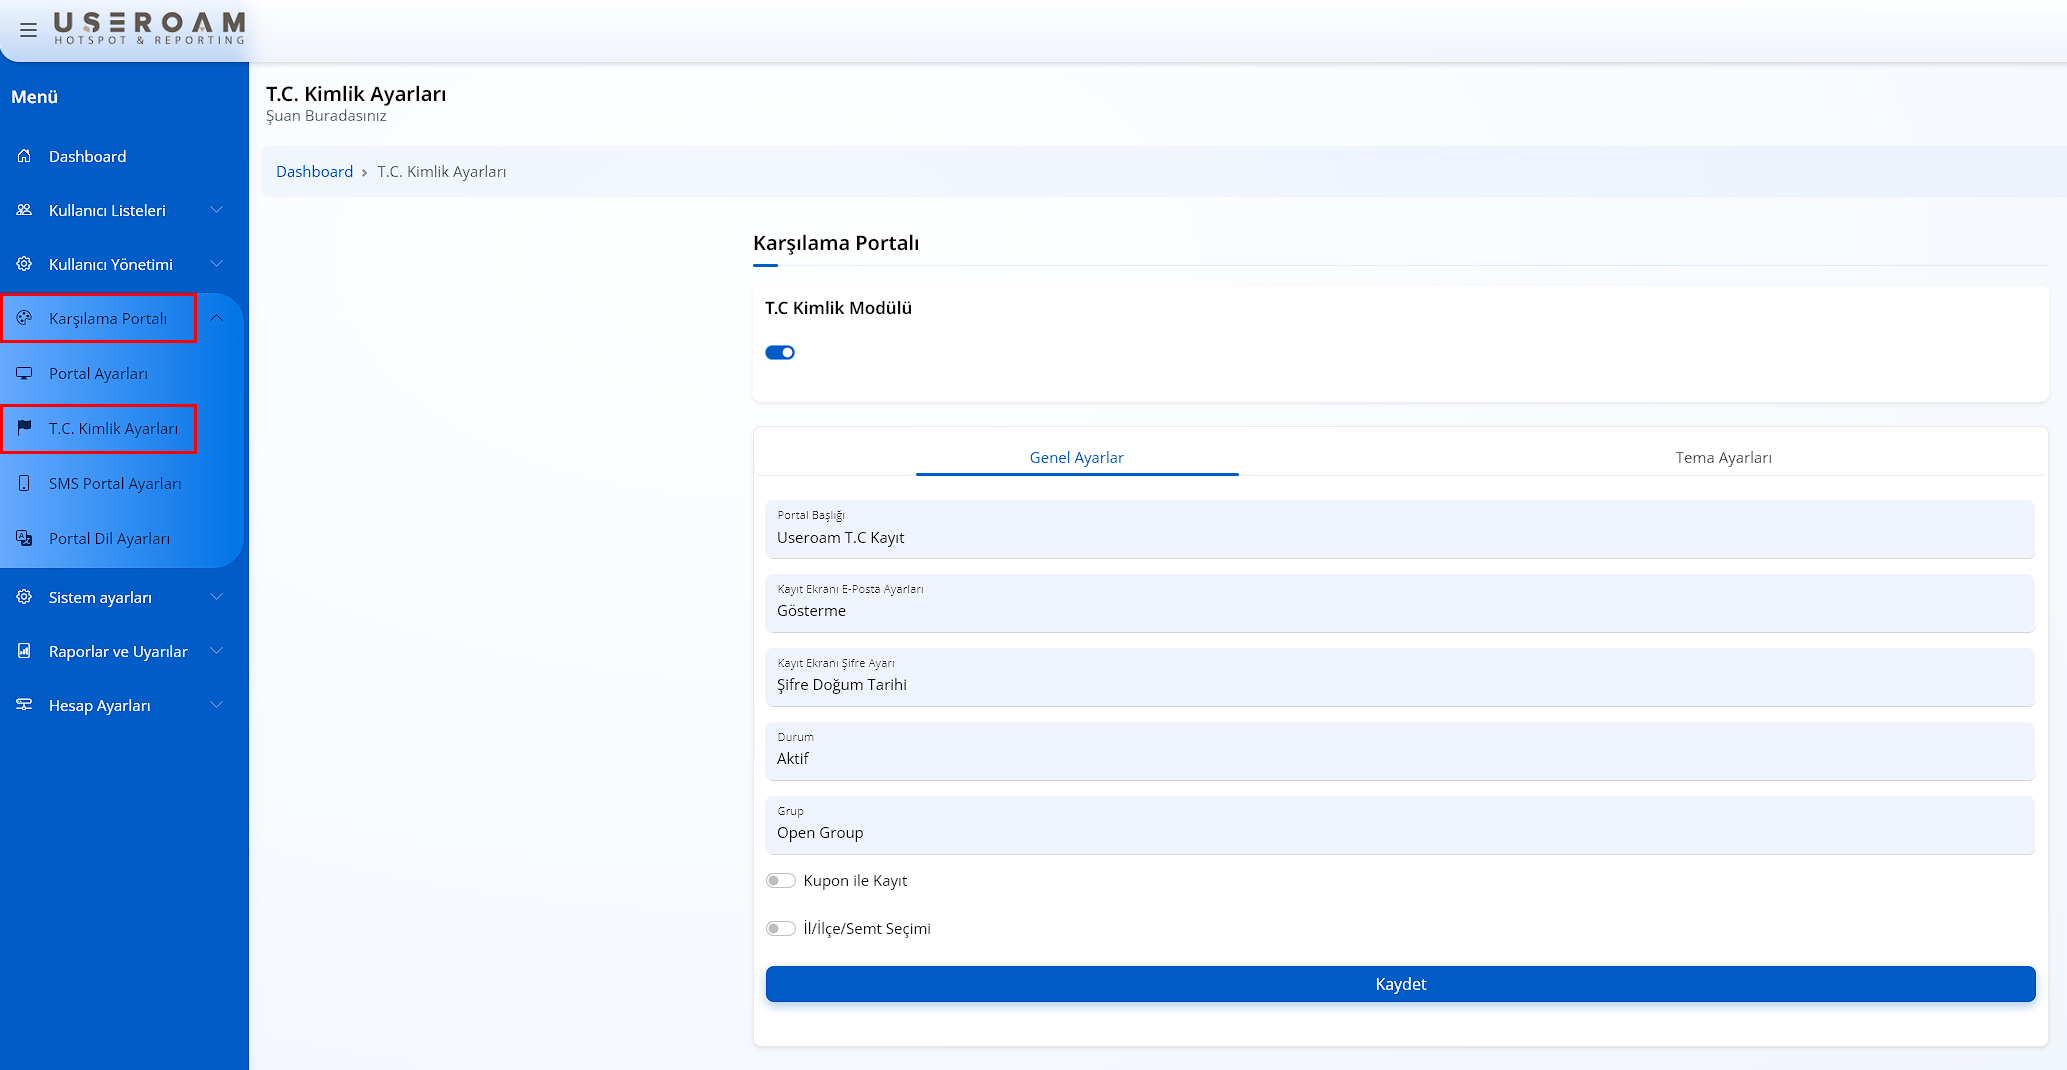The width and height of the screenshot is (2067, 1070).
Task: Click the Portal Ayarları monitor icon
Action: [x=24, y=373]
